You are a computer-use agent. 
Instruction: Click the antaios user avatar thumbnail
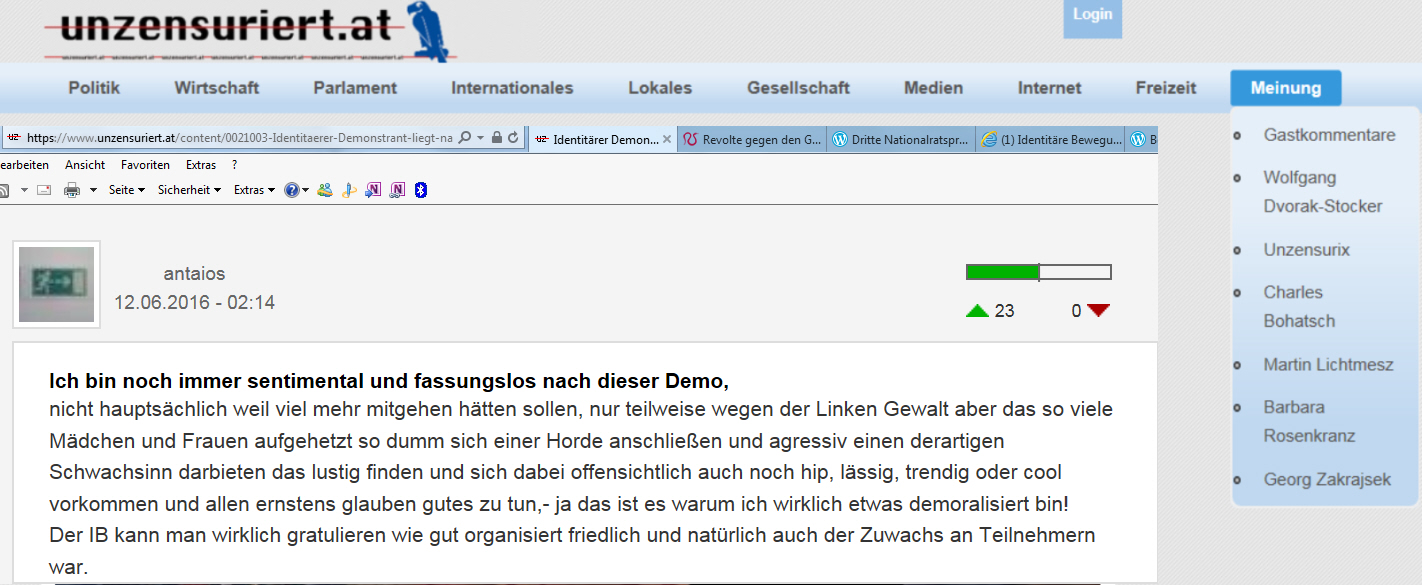[x=56, y=284]
